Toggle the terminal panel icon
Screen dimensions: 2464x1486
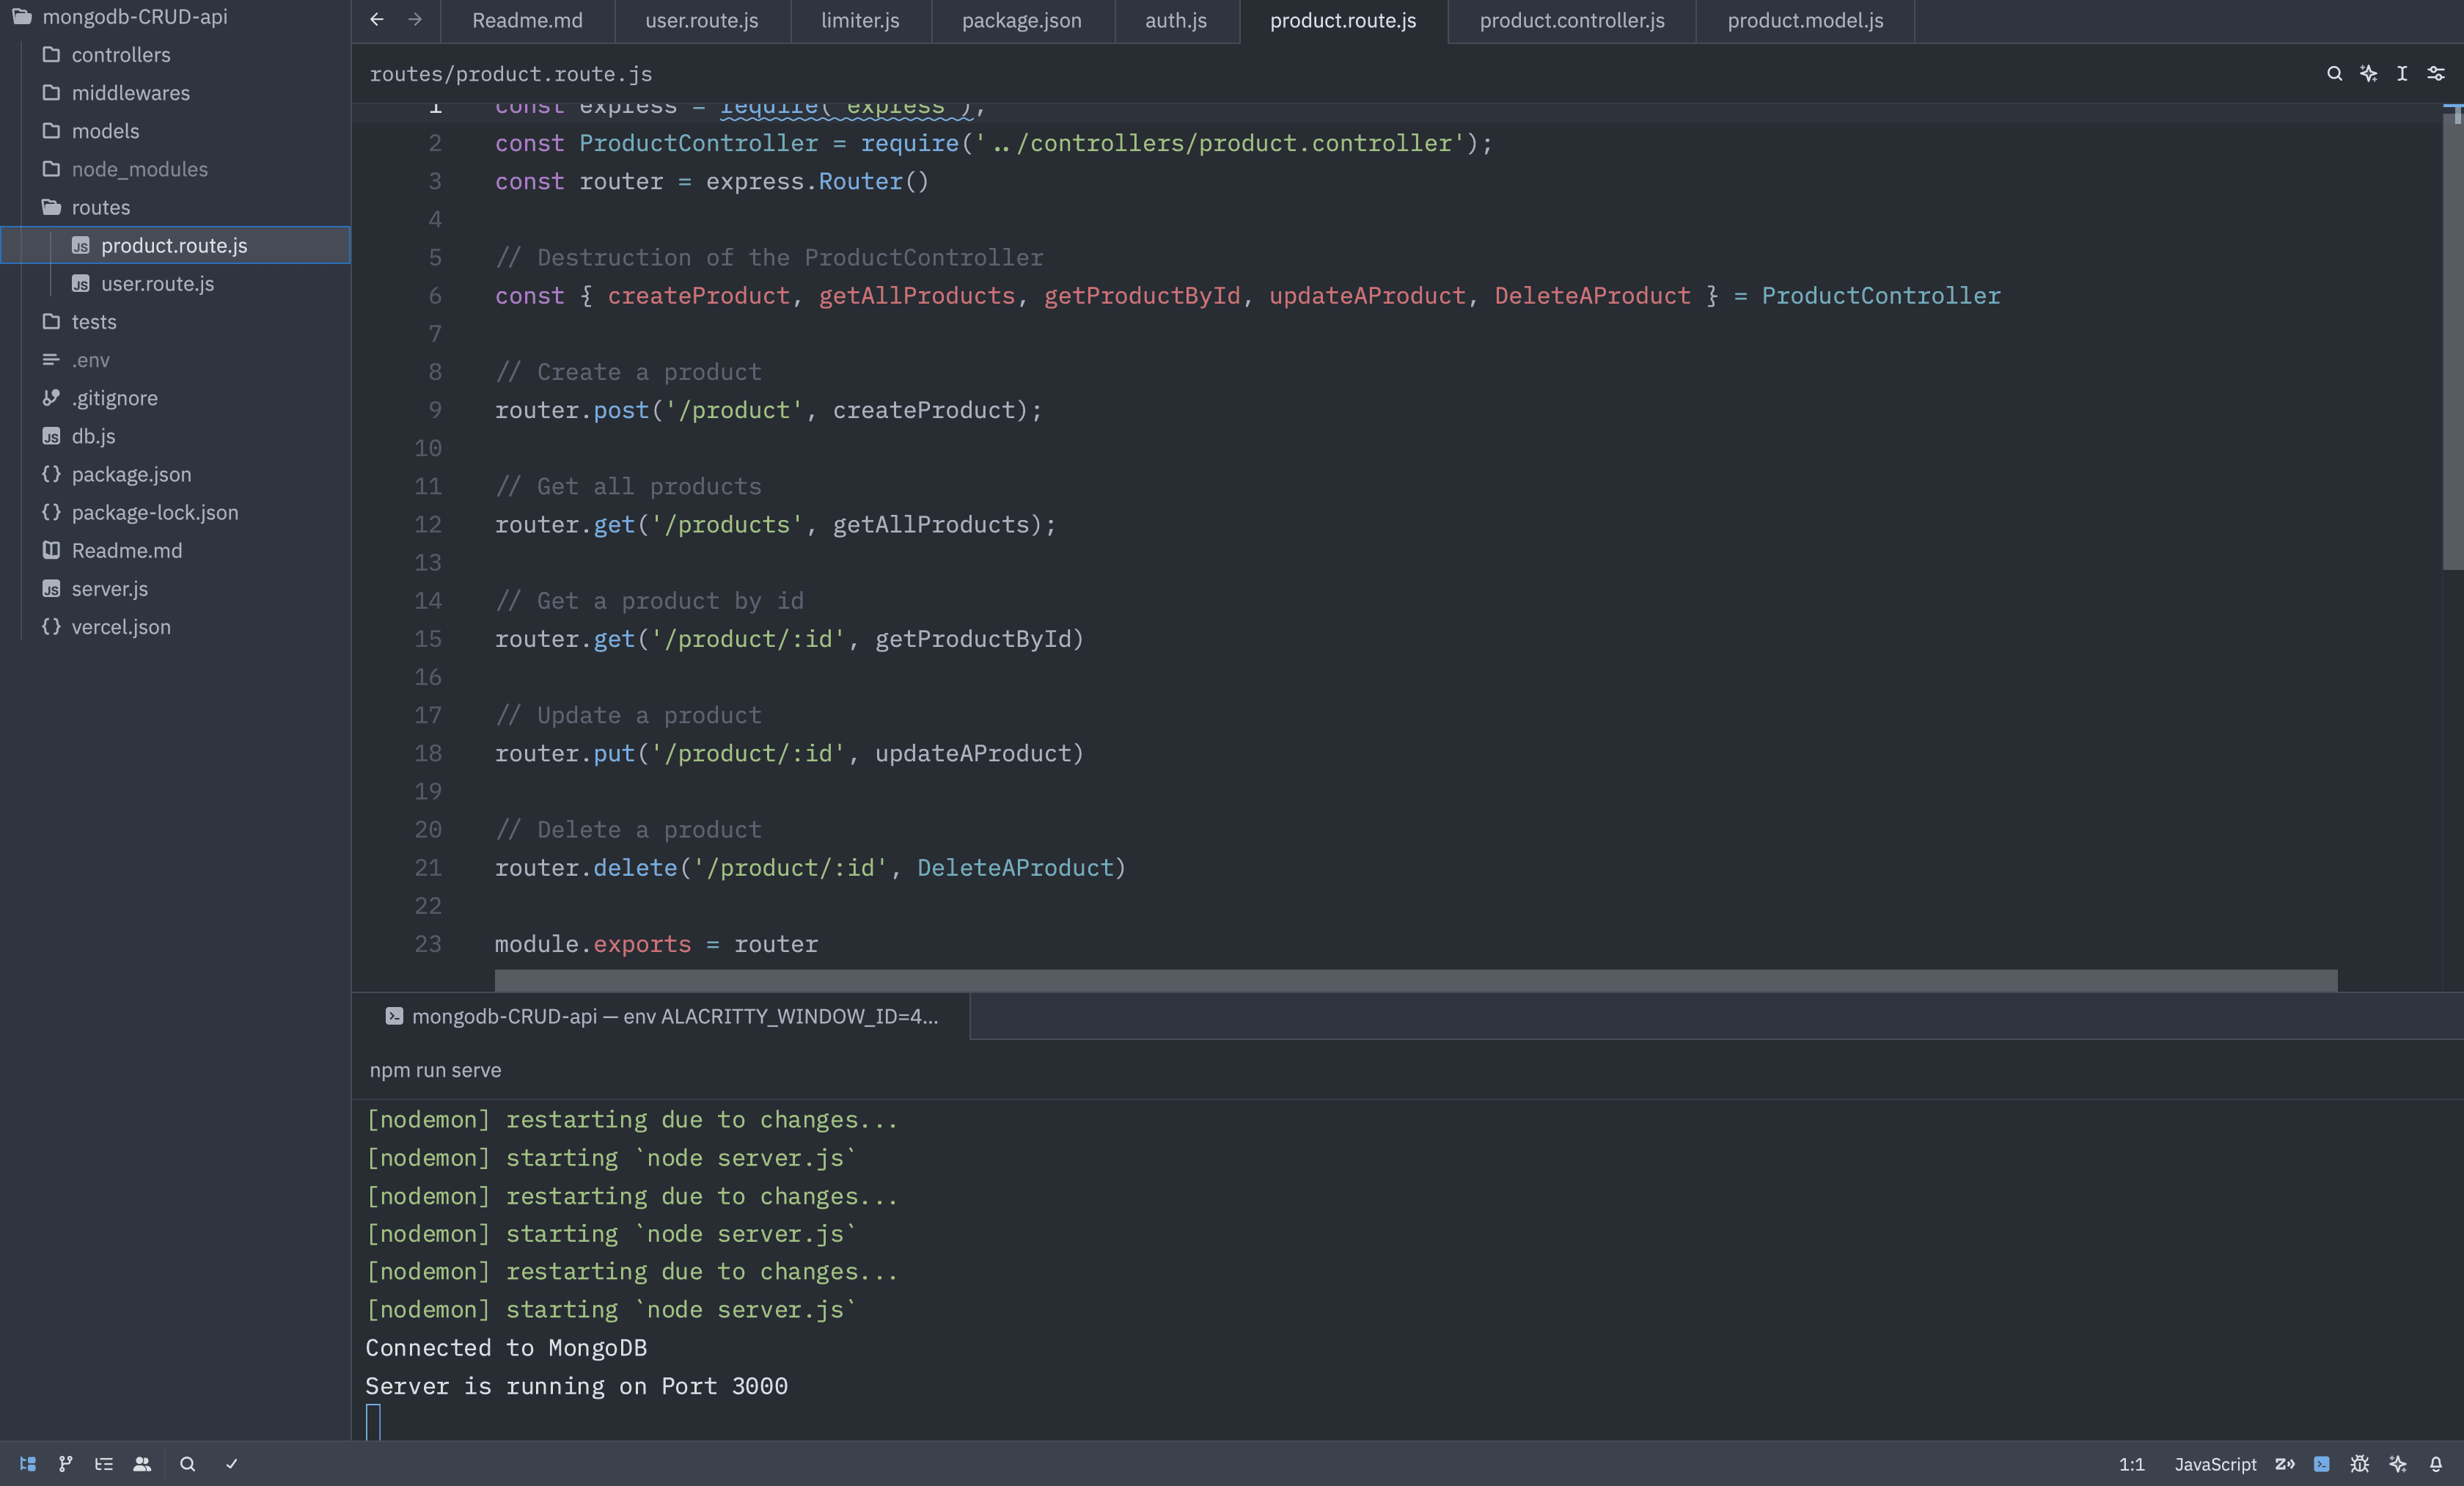pyautogui.click(x=2322, y=1463)
